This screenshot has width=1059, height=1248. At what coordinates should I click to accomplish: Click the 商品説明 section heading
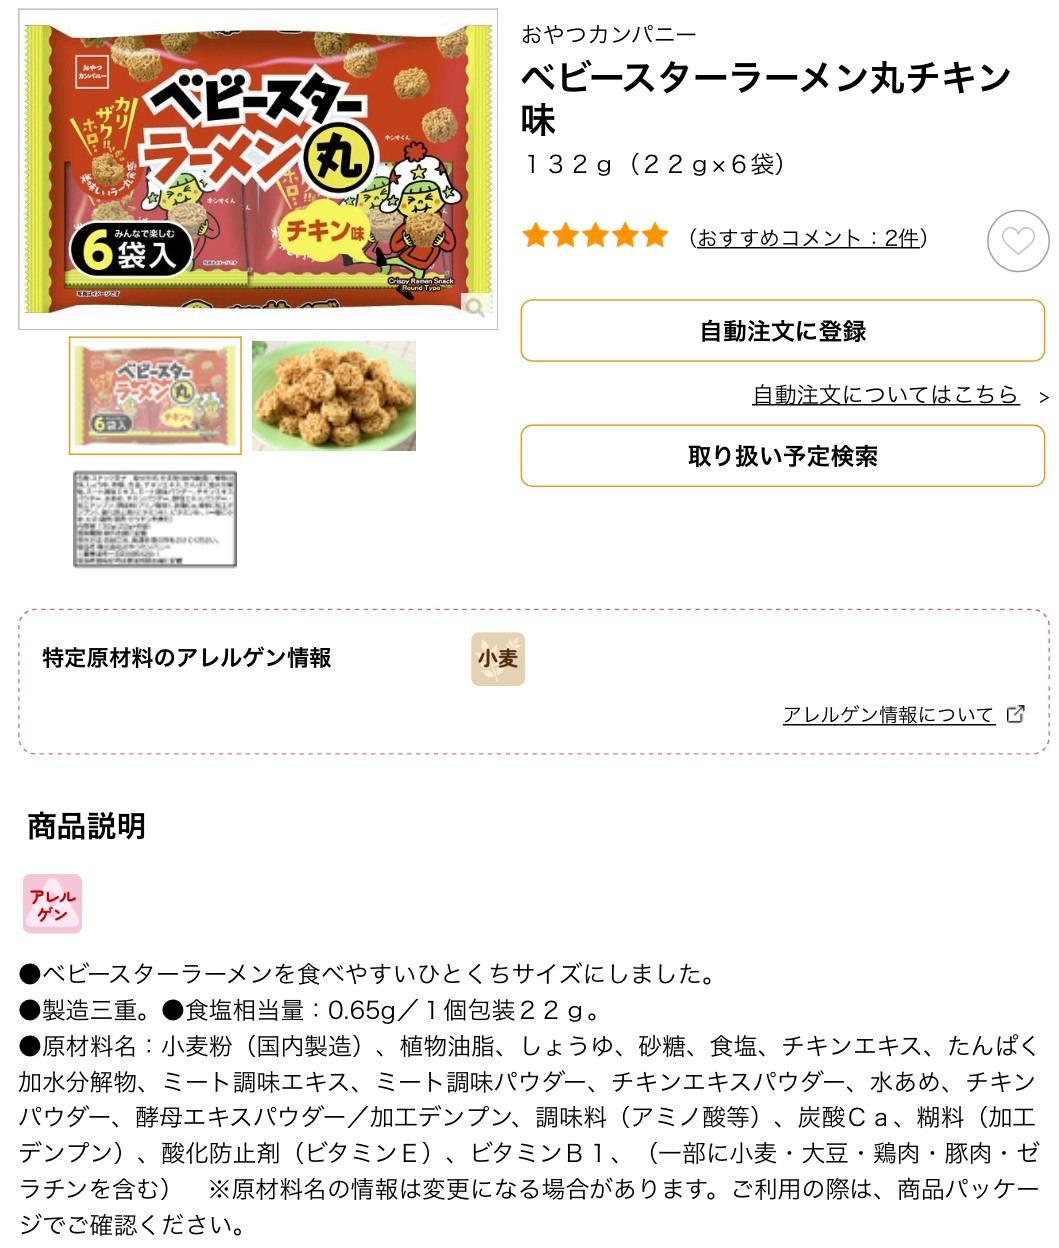[x=87, y=826]
